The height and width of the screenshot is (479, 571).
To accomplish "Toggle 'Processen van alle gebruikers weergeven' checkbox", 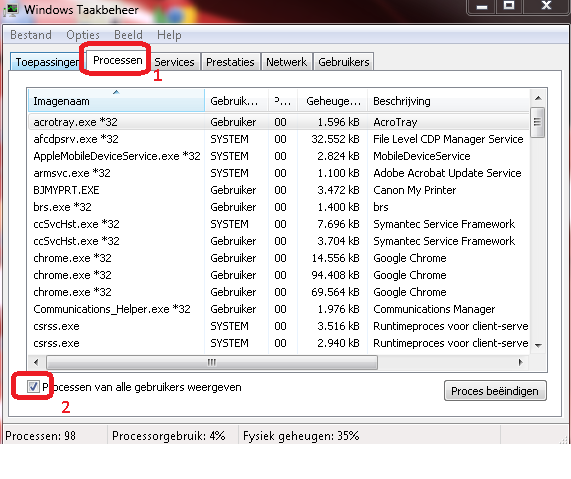I will pos(33,386).
